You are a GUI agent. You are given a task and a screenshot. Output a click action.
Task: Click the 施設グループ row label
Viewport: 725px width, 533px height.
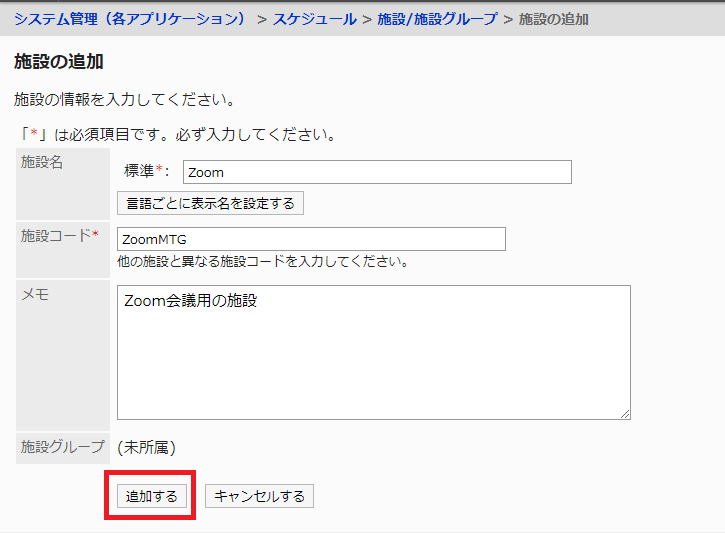coord(61,448)
